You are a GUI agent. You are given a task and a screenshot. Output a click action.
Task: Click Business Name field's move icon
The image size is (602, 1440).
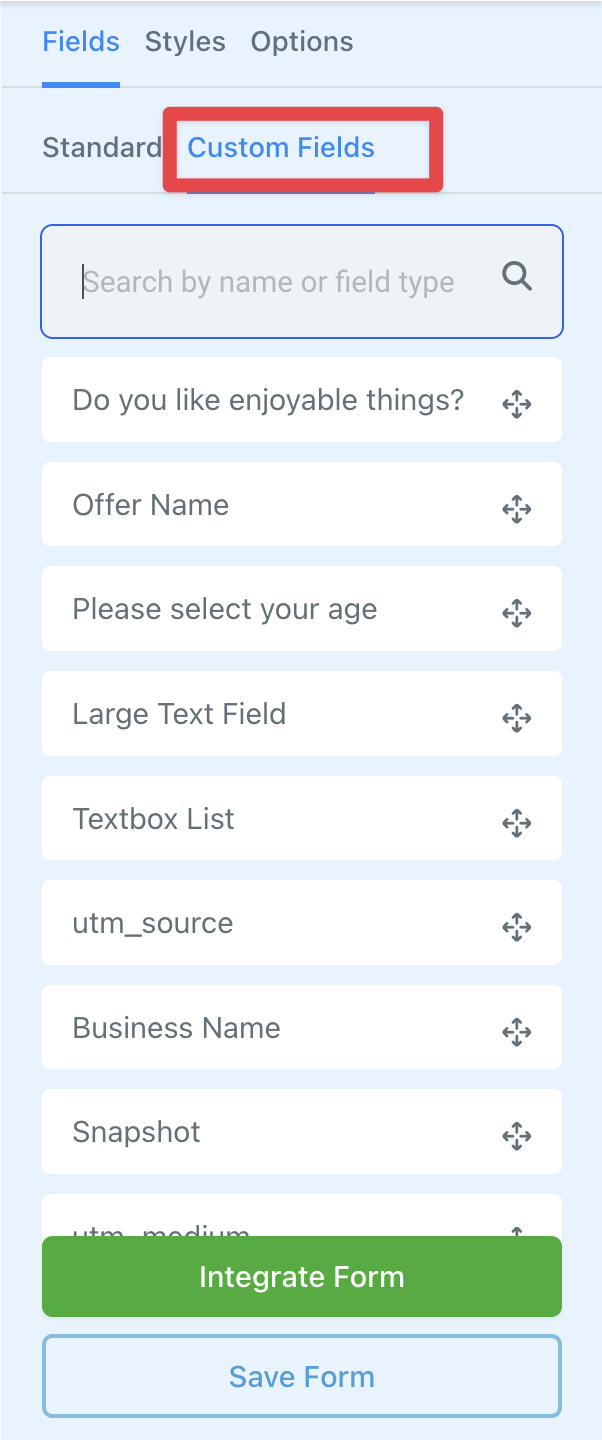516,1032
